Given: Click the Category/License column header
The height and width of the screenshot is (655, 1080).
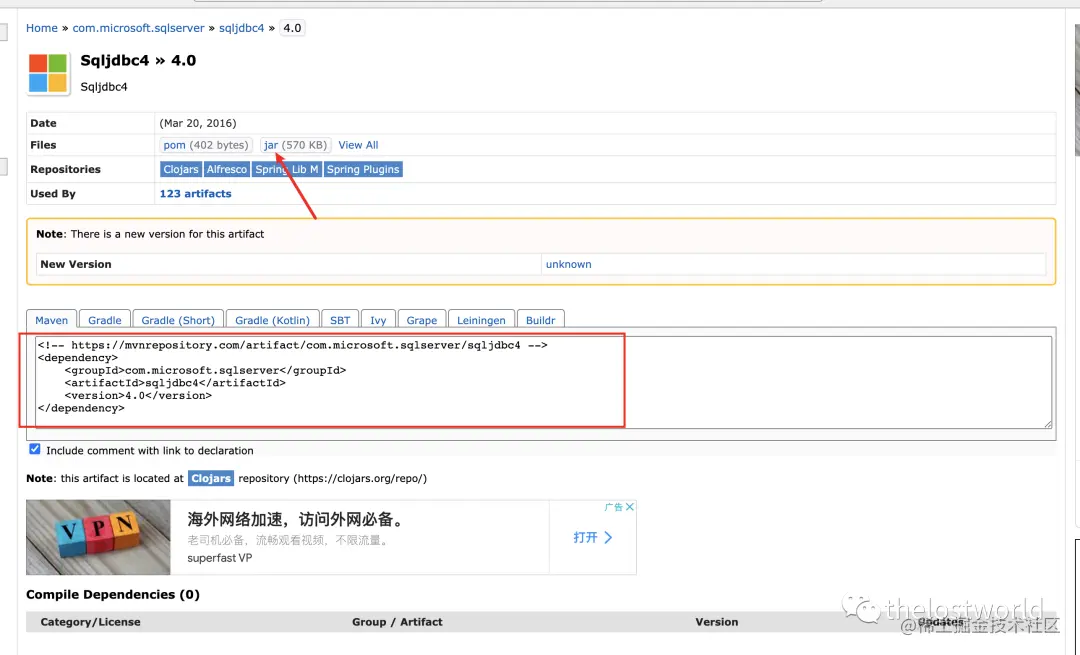Looking at the screenshot, I should (90, 622).
